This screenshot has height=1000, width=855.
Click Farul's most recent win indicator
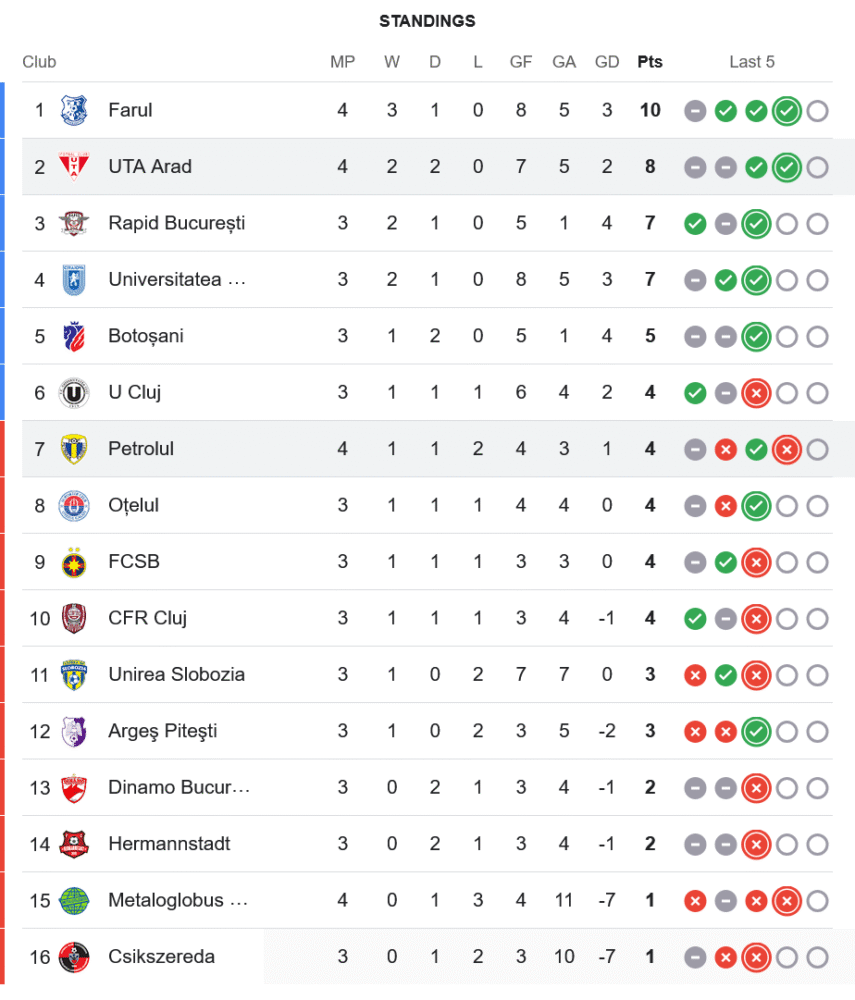click(787, 111)
